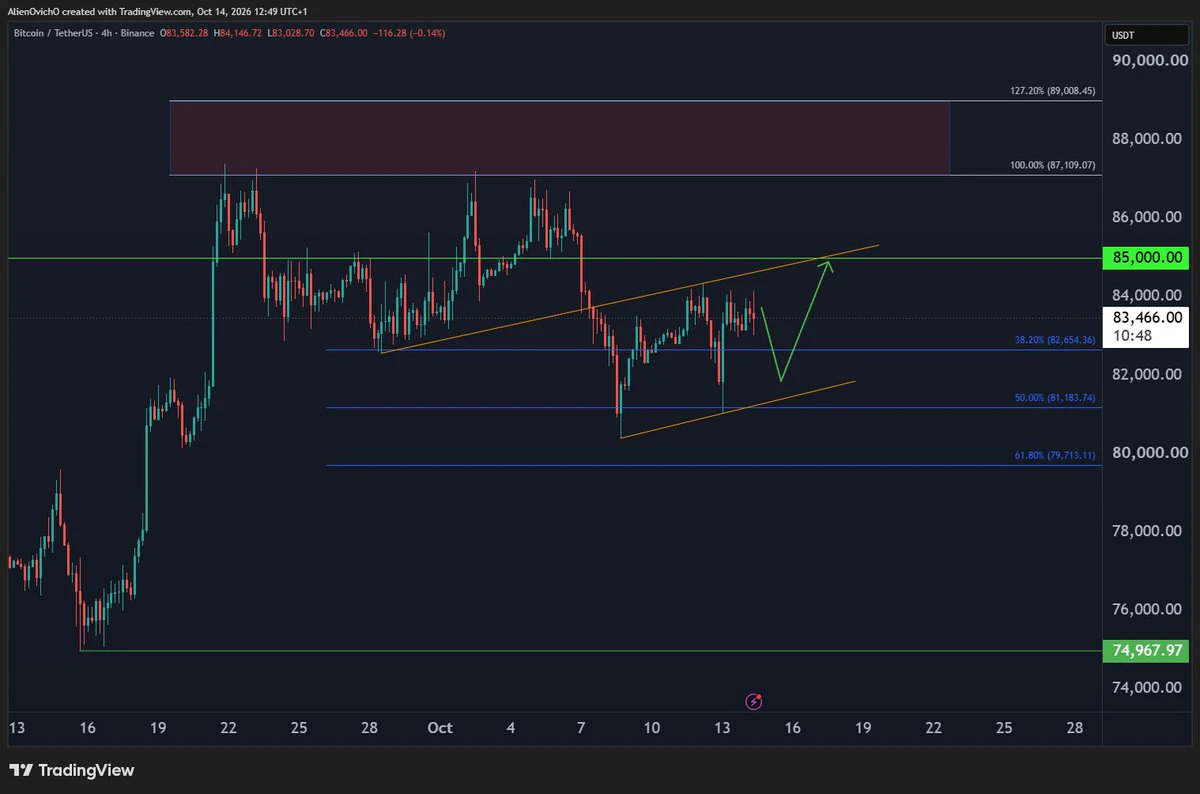
Task: Select the shaded red resistance zone
Action: tap(559, 138)
